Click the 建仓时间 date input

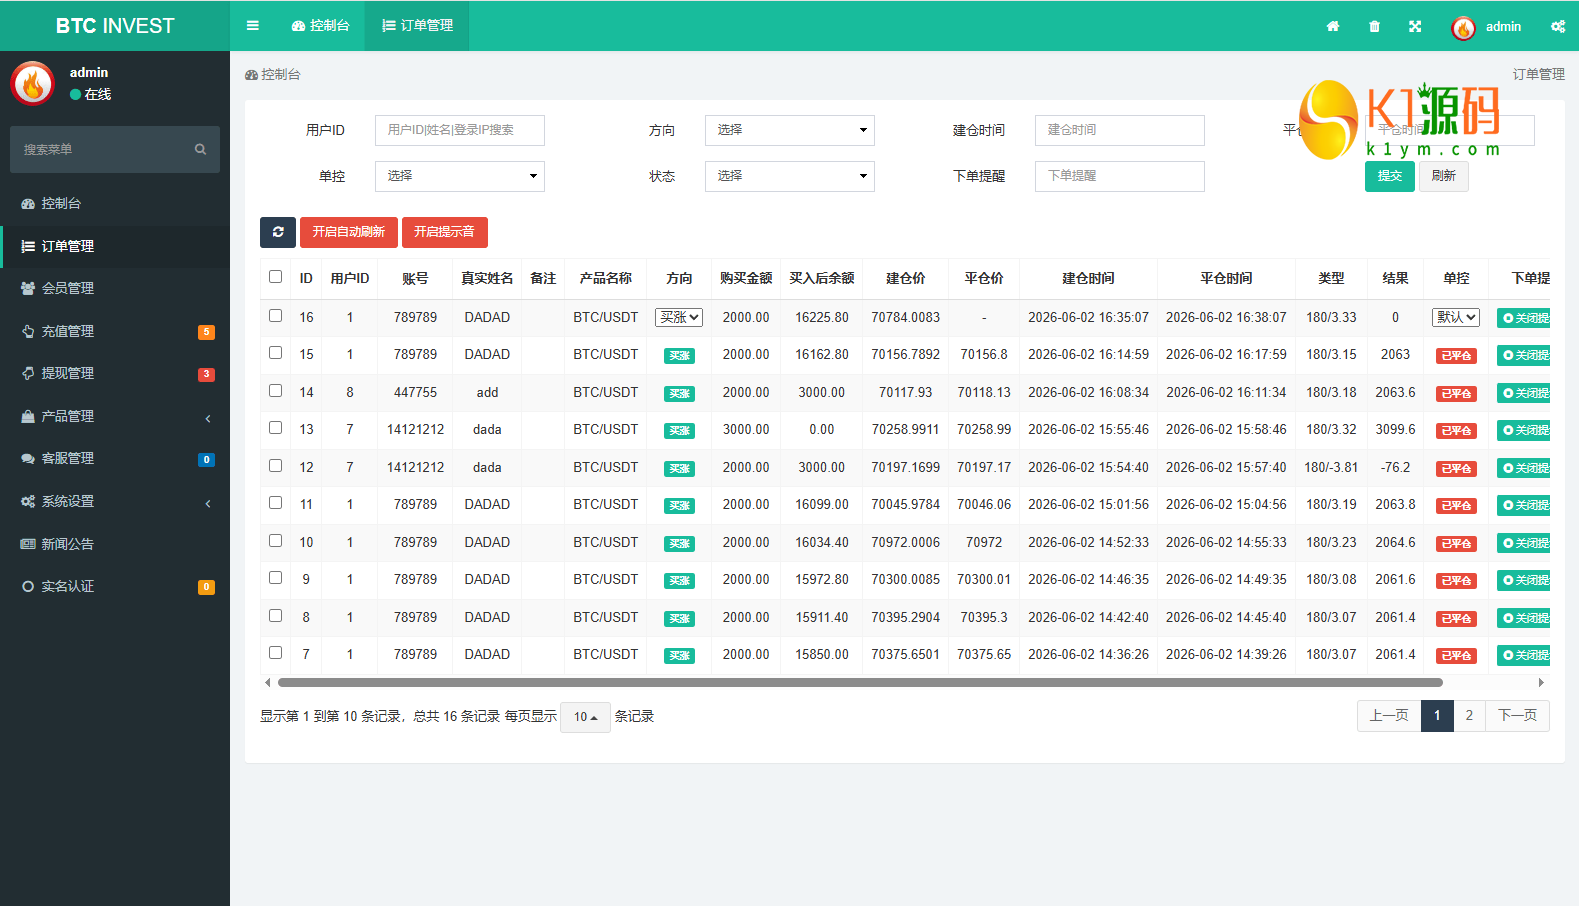(1120, 130)
